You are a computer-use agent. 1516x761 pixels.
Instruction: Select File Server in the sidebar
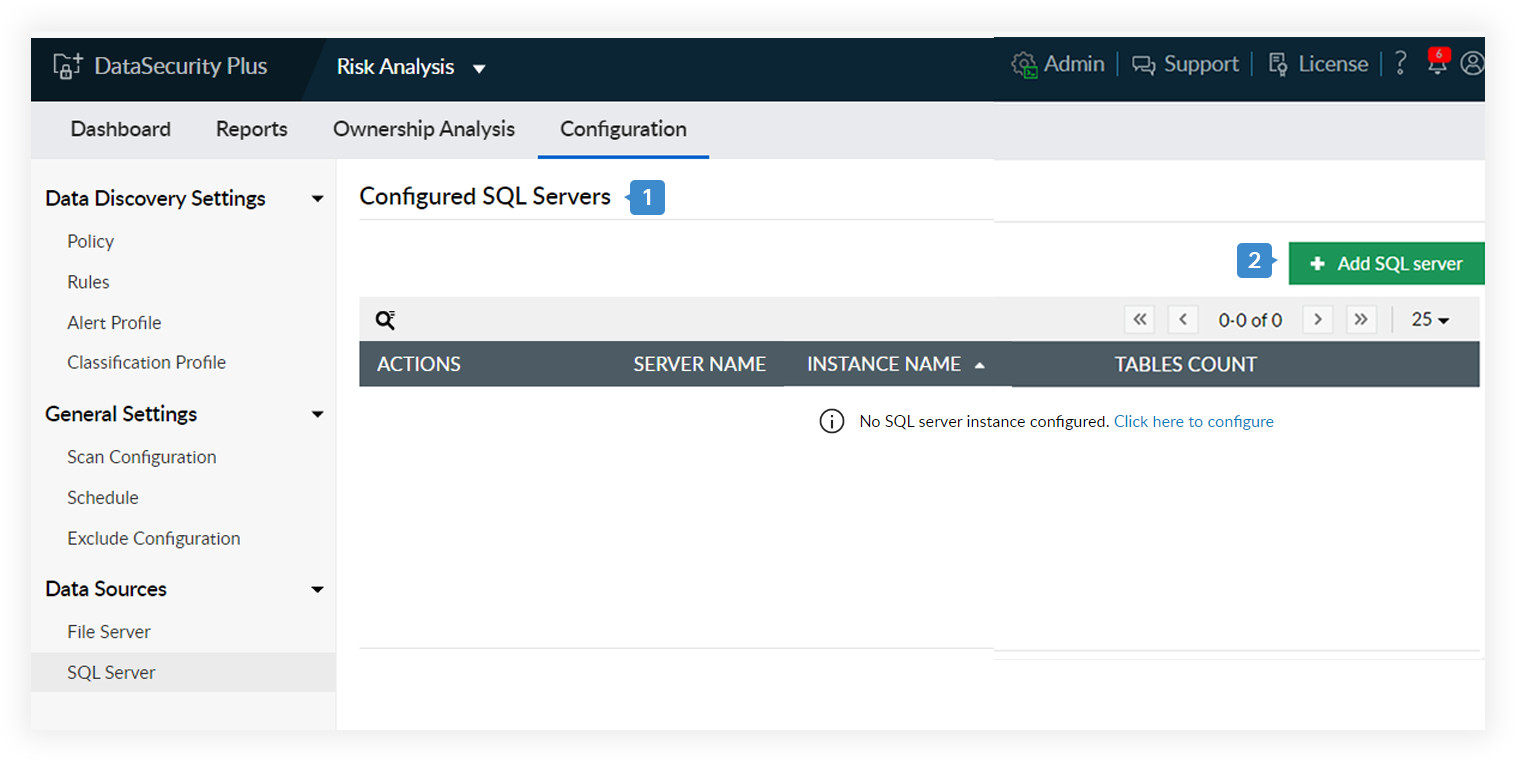[109, 632]
